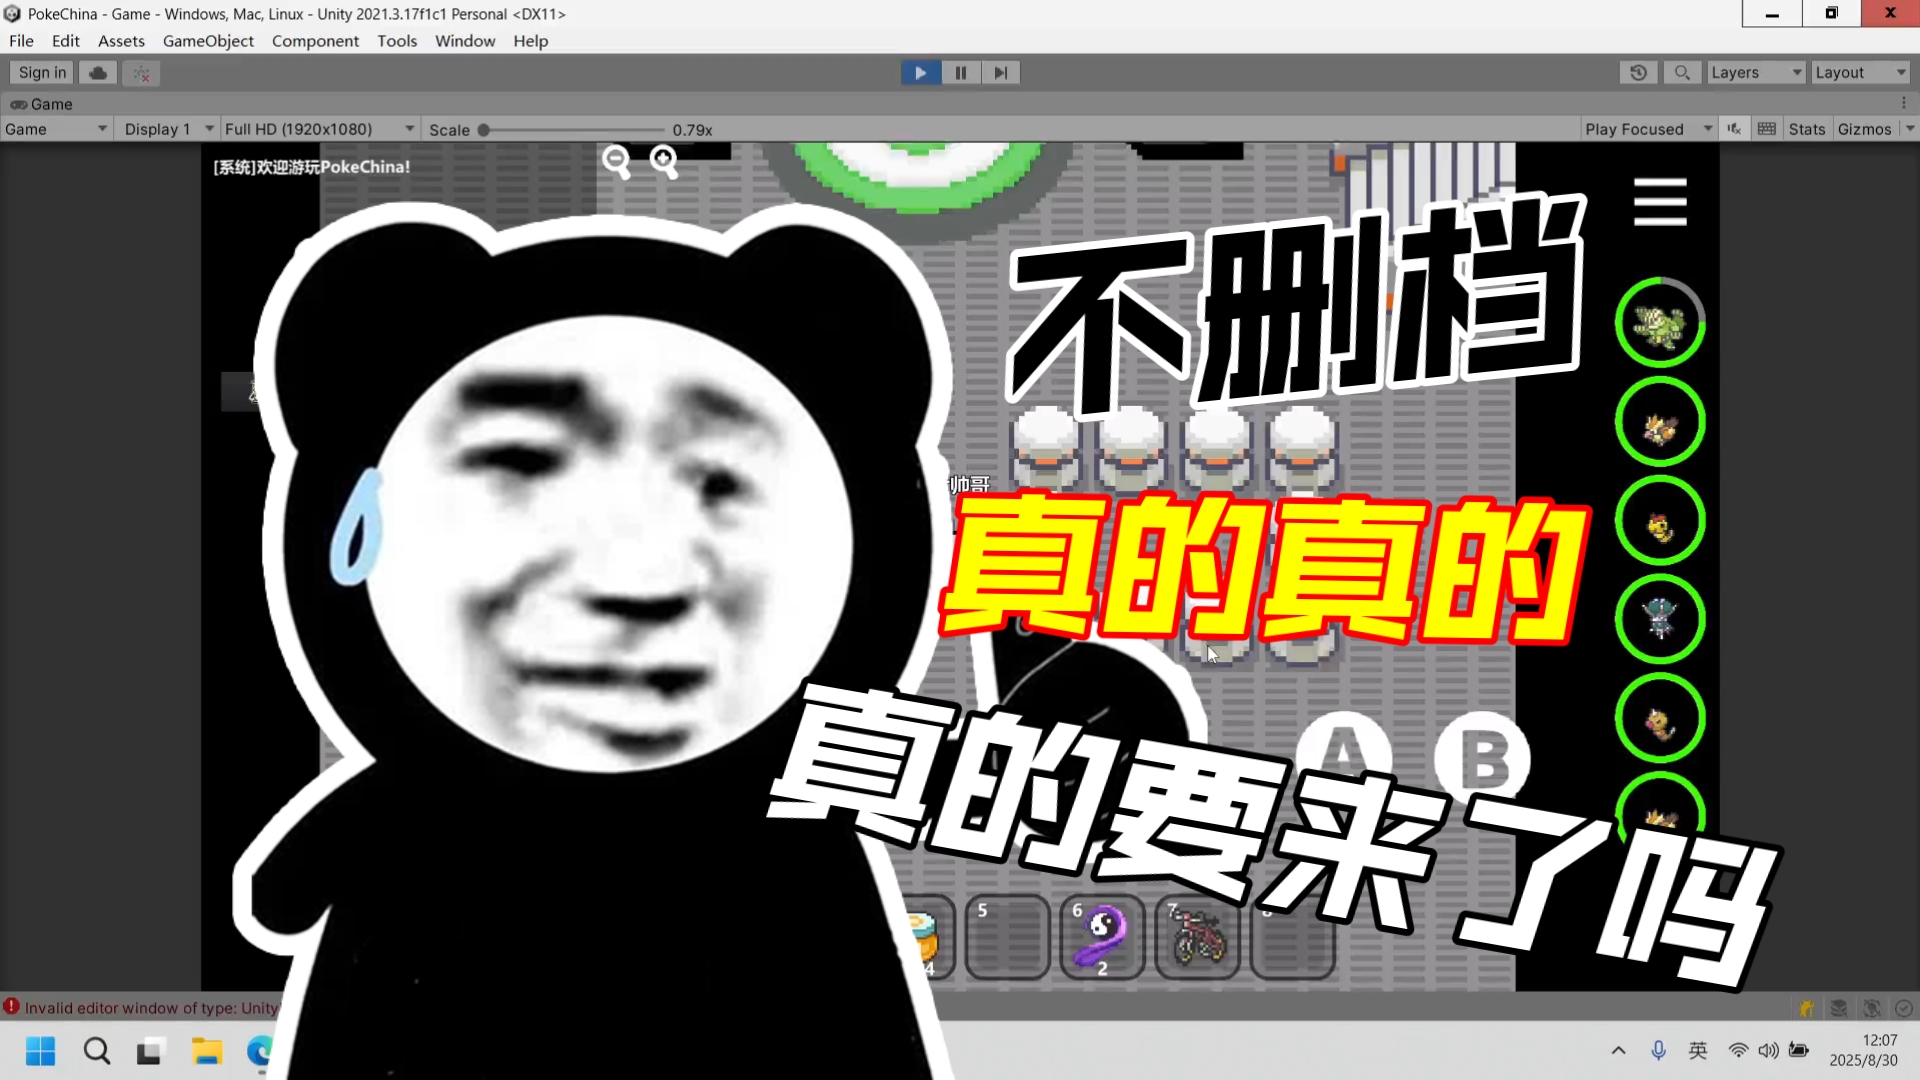Open the GameObject menu
This screenshot has height=1080, width=1920.
click(208, 41)
